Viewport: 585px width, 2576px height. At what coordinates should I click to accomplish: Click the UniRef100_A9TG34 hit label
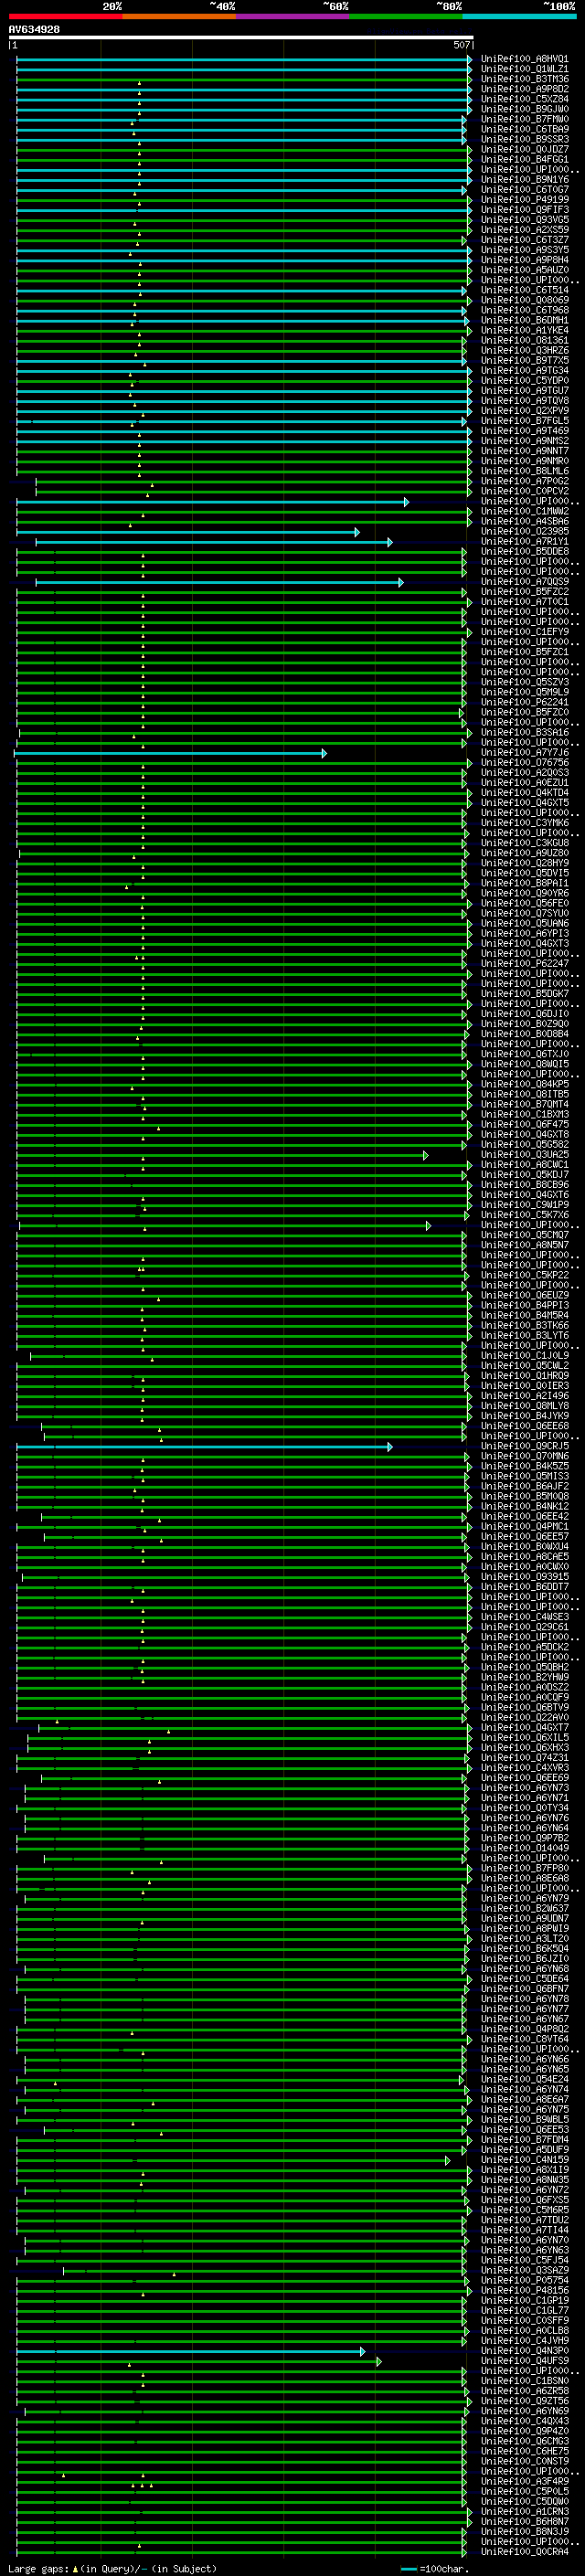click(x=524, y=371)
